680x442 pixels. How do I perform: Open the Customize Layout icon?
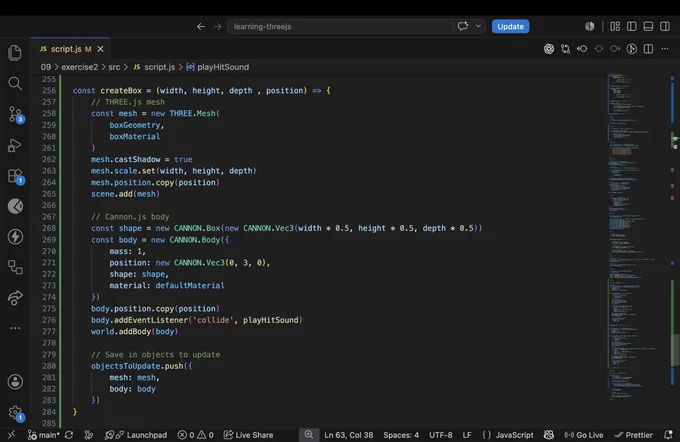coord(615,26)
